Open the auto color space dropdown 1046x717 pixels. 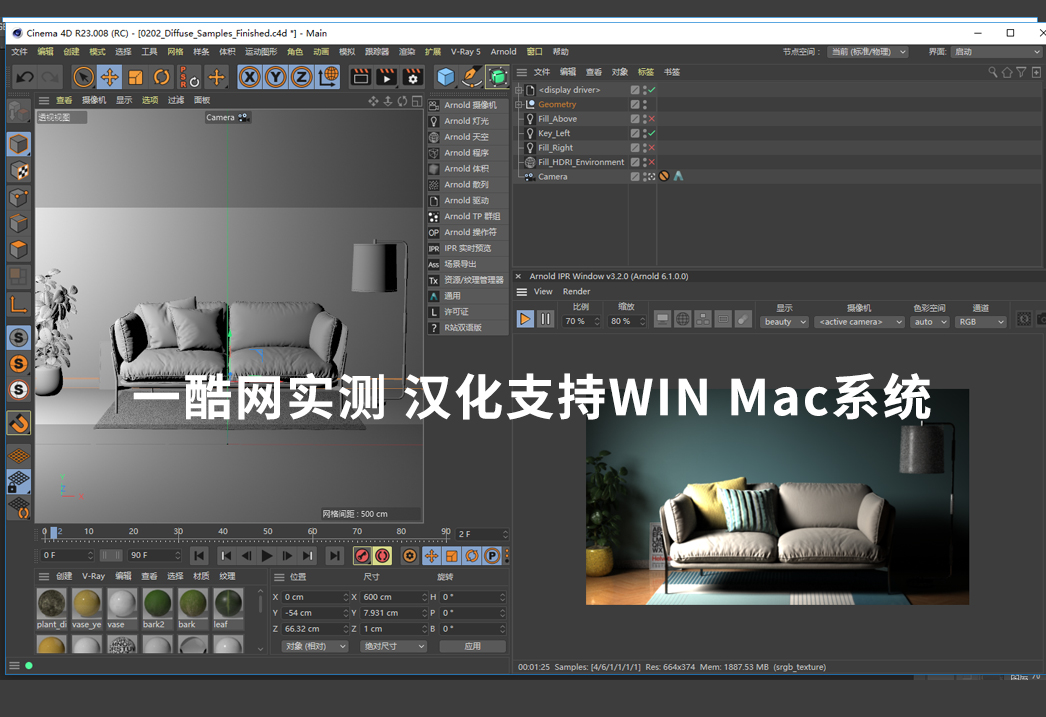pyautogui.click(x=930, y=321)
